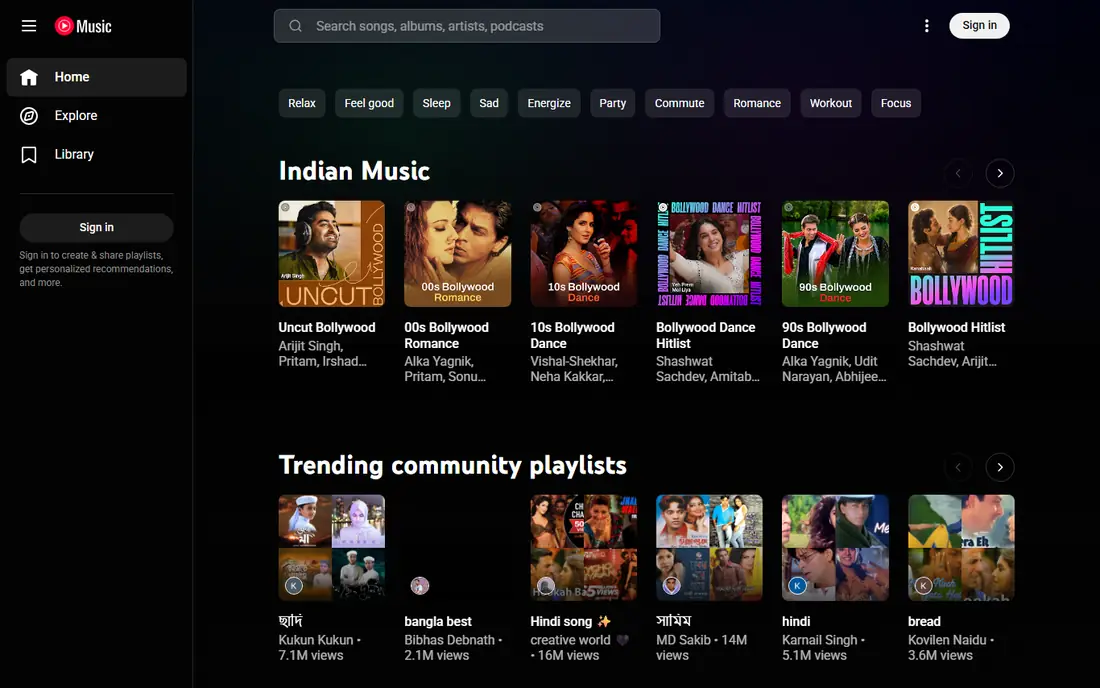Show previous Trending community playlists
The width and height of the screenshot is (1100, 688).
958,467
